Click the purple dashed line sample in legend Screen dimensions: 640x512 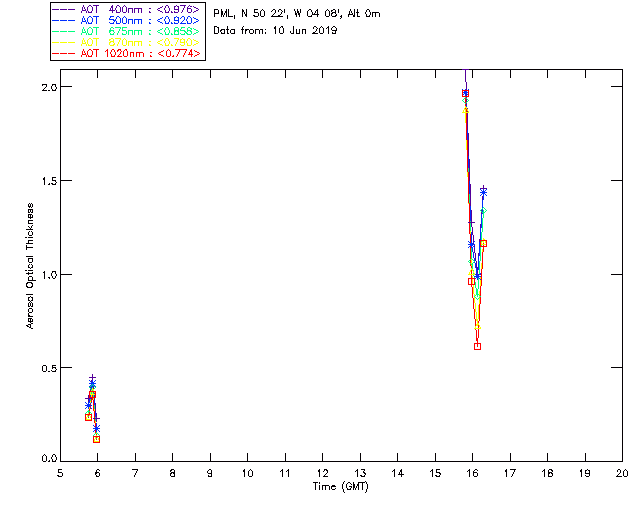coord(63,9)
